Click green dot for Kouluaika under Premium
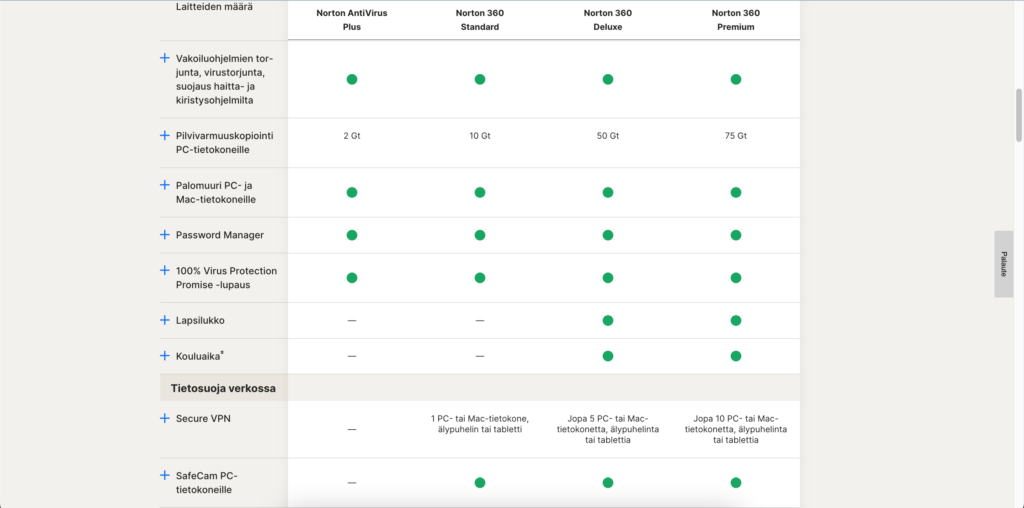 click(736, 356)
